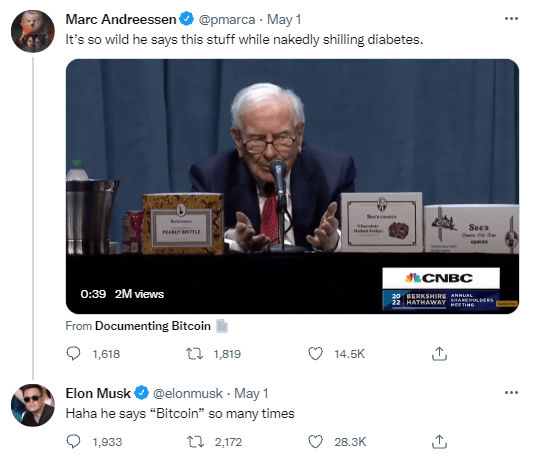
Task: Open more options for Elon Musk's tweet
Action: coord(511,393)
